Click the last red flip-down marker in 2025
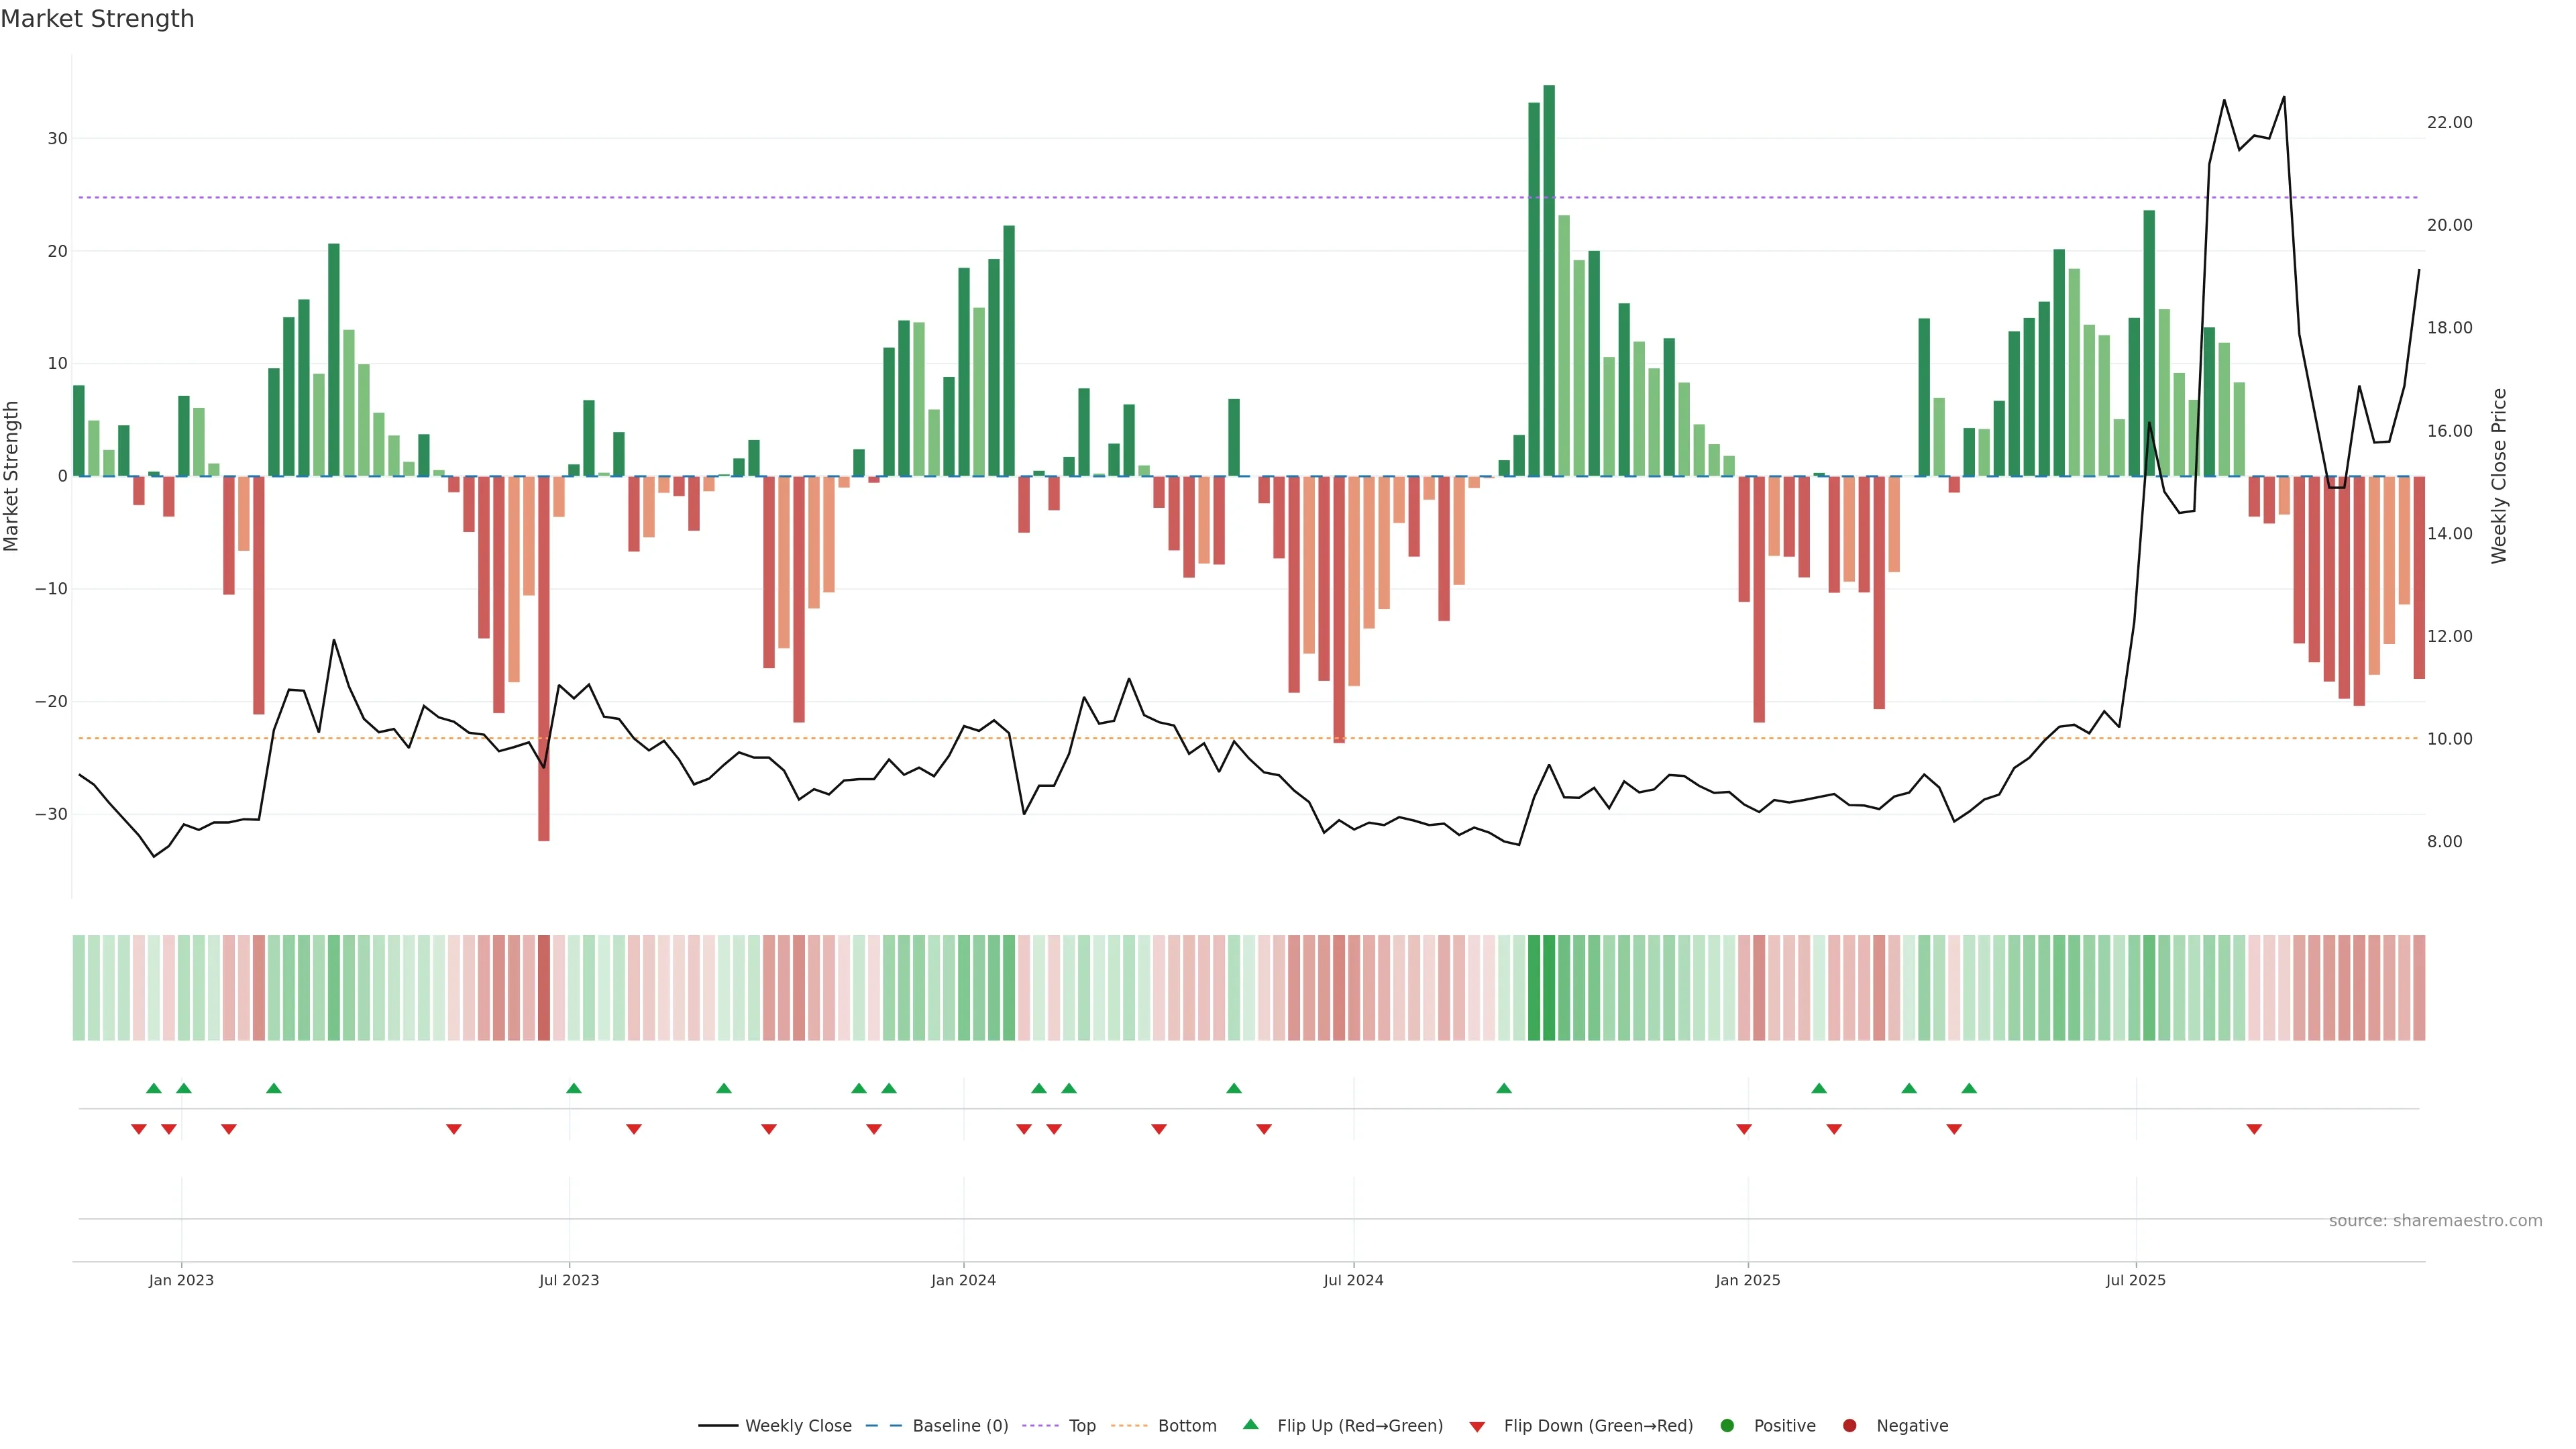2576x1449 pixels. tap(2254, 1129)
